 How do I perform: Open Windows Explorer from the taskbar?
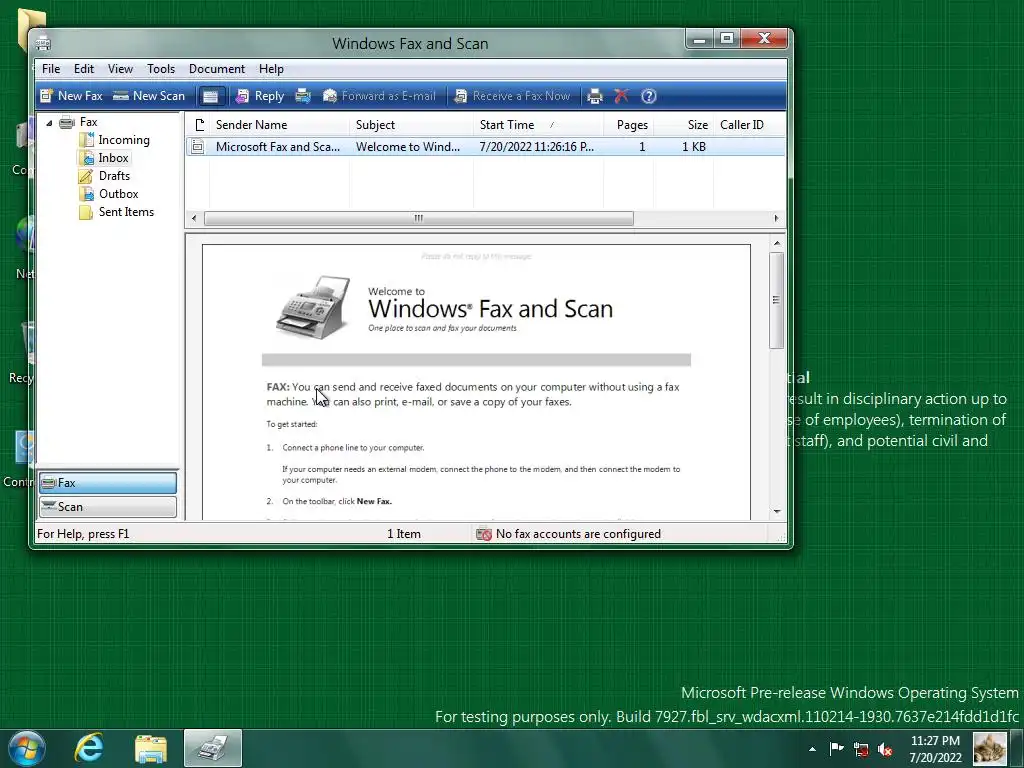151,748
